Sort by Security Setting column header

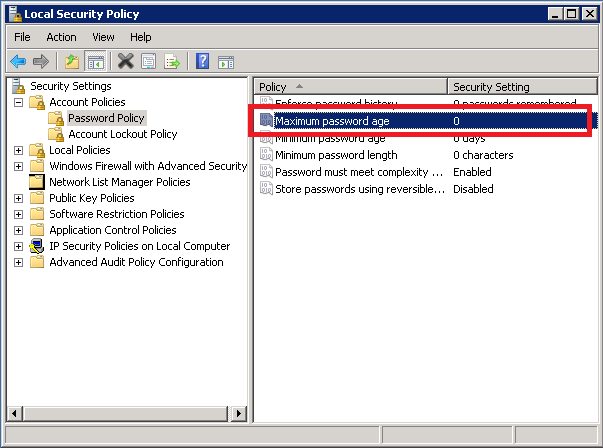click(522, 87)
